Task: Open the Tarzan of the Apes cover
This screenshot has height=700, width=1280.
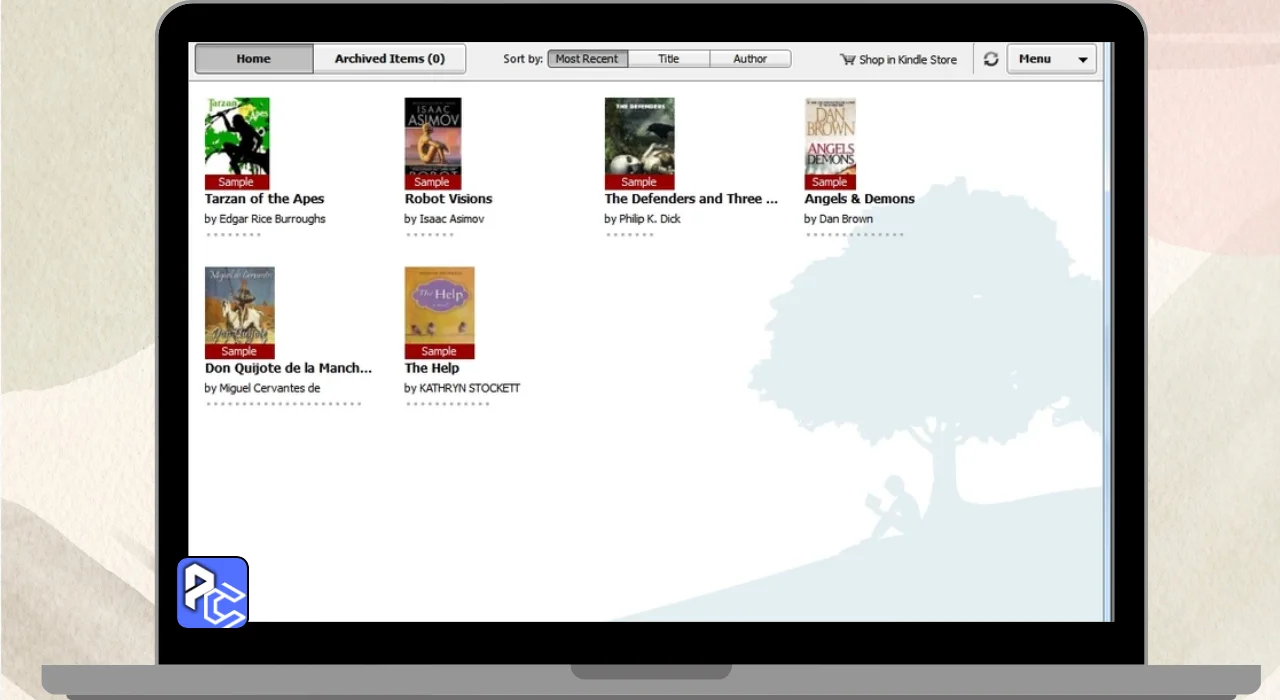Action: coord(237,143)
